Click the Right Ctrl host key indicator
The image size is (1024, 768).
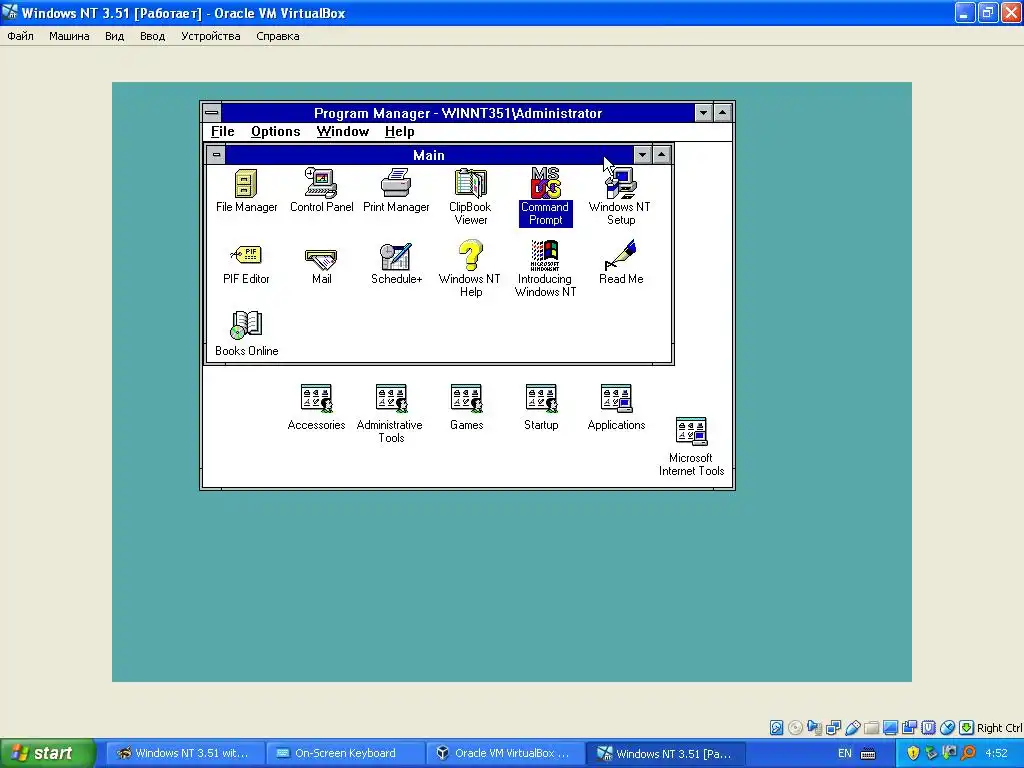pos(999,728)
